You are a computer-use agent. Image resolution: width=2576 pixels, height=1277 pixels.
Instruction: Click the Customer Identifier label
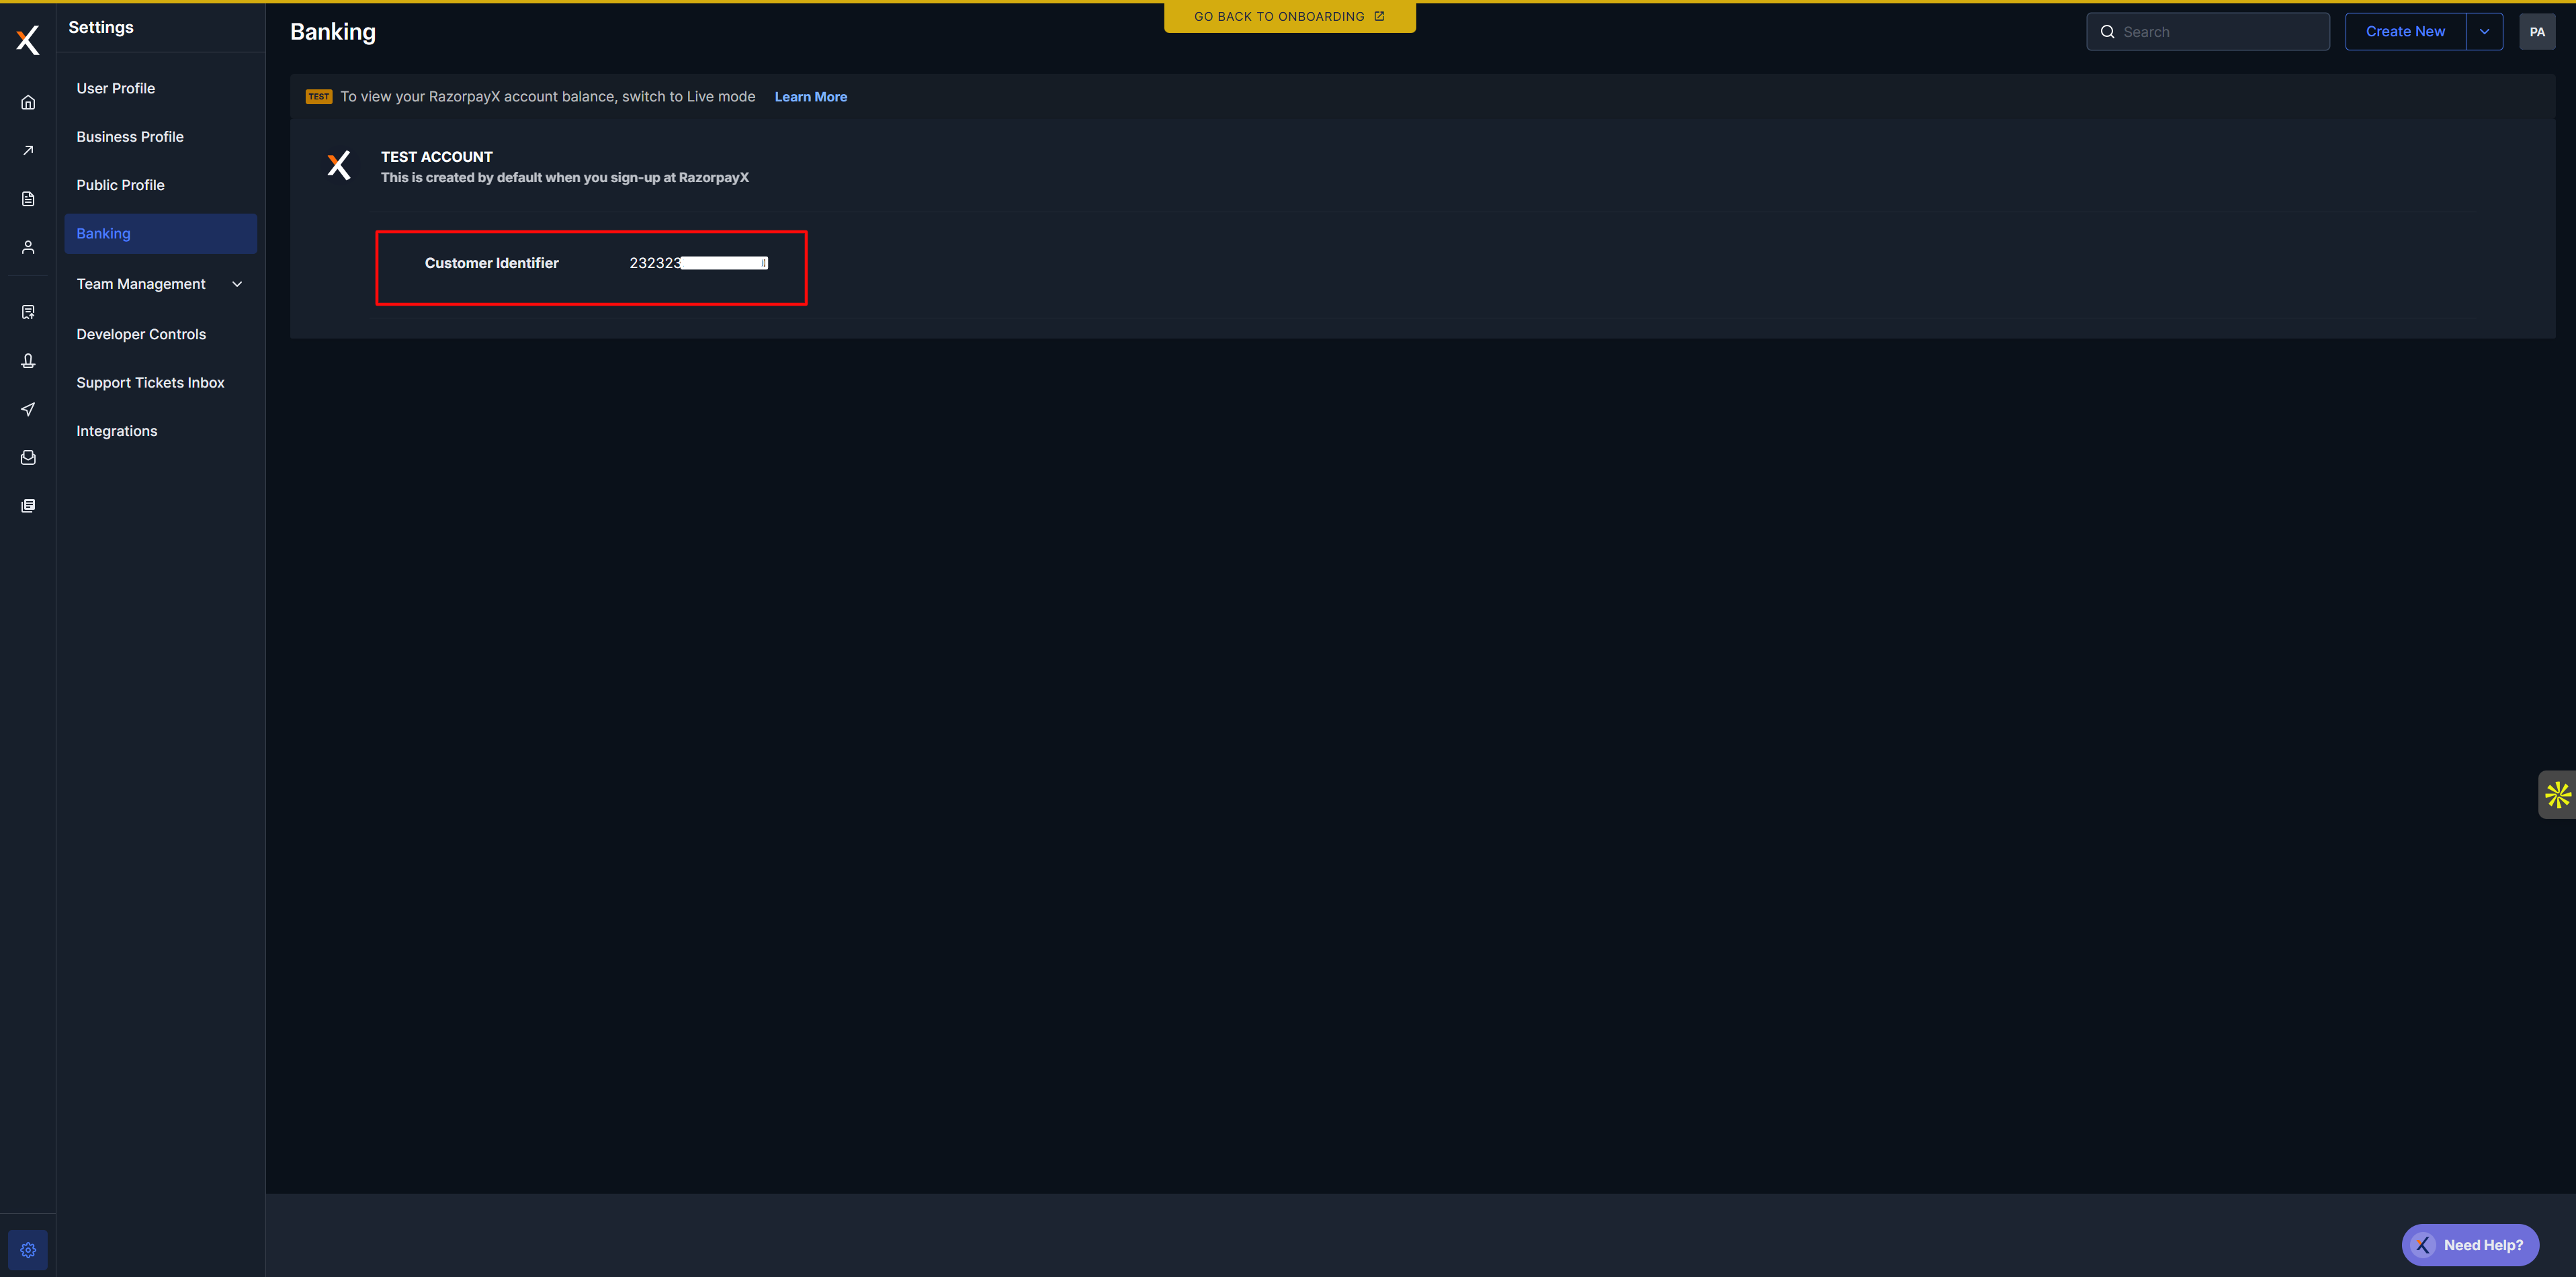(x=491, y=263)
